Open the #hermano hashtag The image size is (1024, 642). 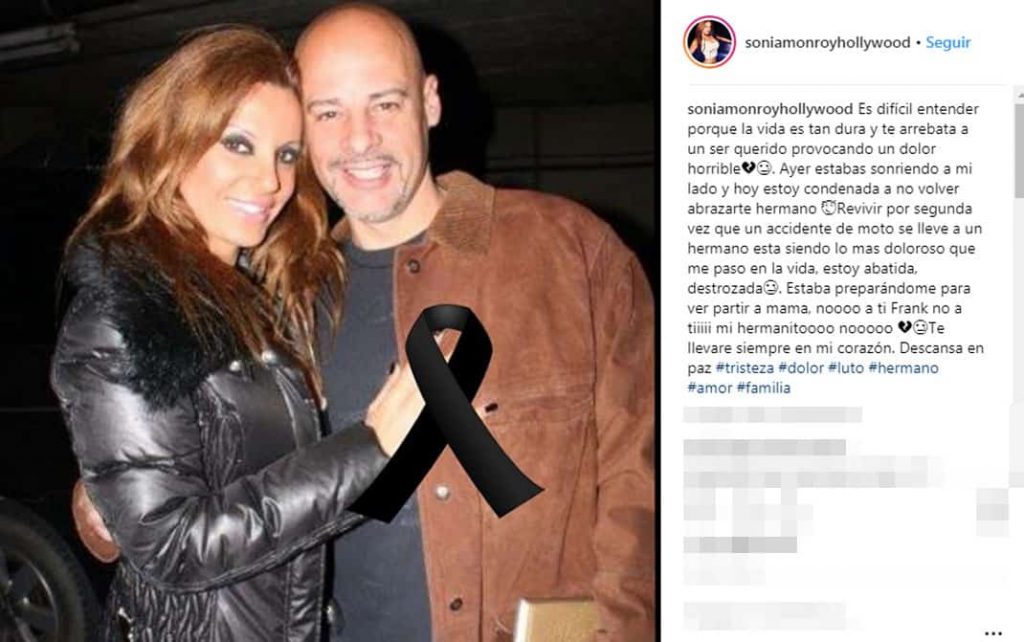point(903,368)
